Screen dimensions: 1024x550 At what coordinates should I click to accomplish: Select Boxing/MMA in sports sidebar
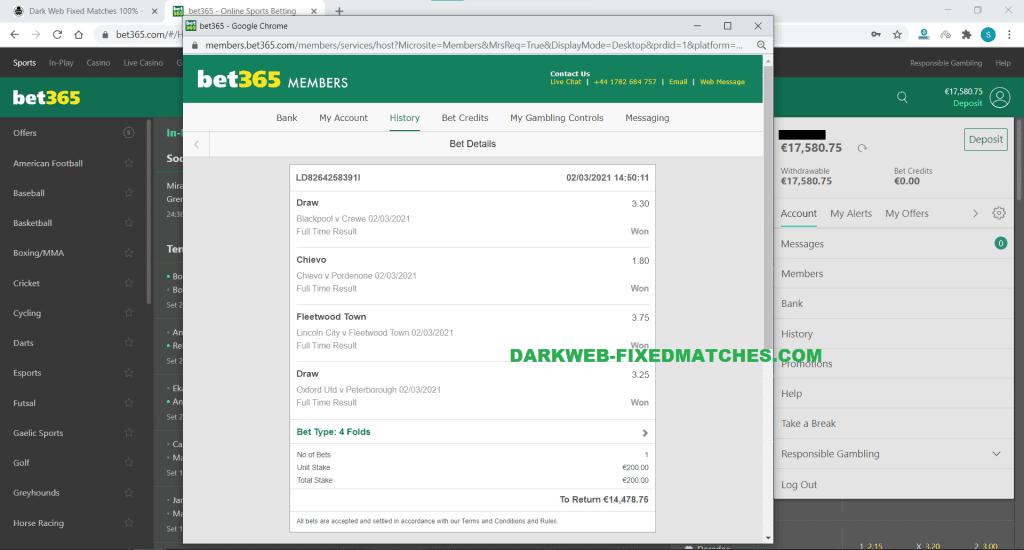pyautogui.click(x=39, y=253)
